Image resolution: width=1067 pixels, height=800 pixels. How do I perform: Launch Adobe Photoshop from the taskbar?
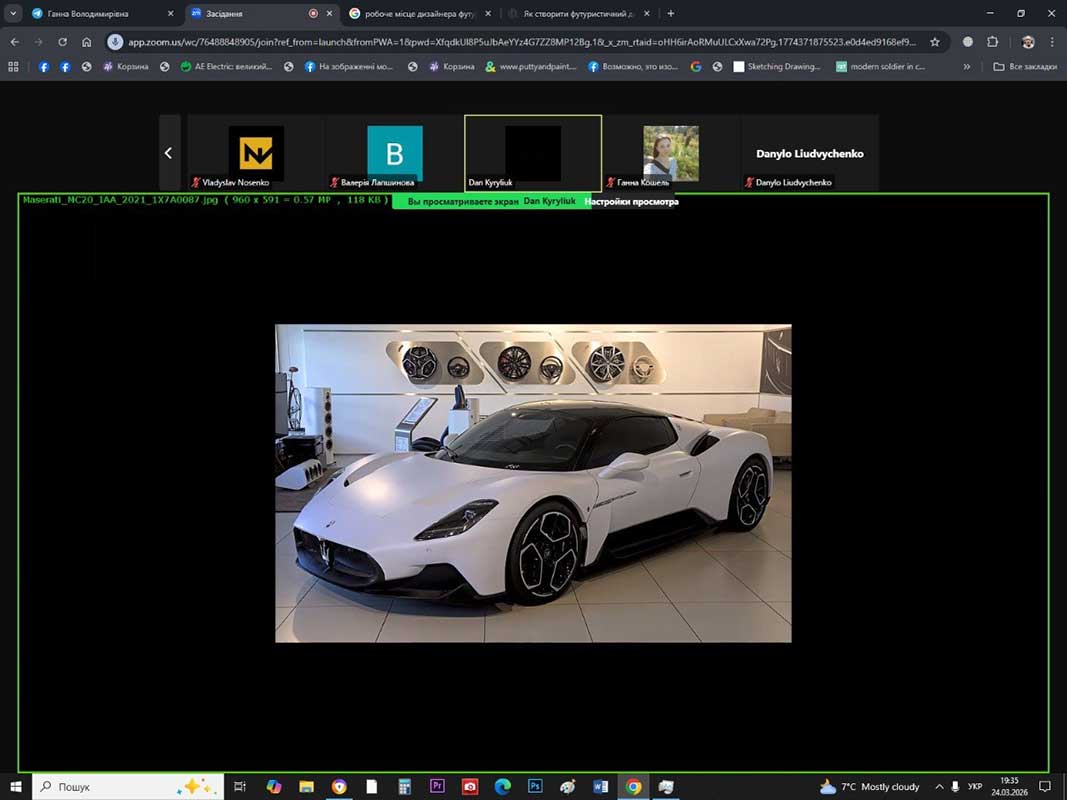[535, 787]
